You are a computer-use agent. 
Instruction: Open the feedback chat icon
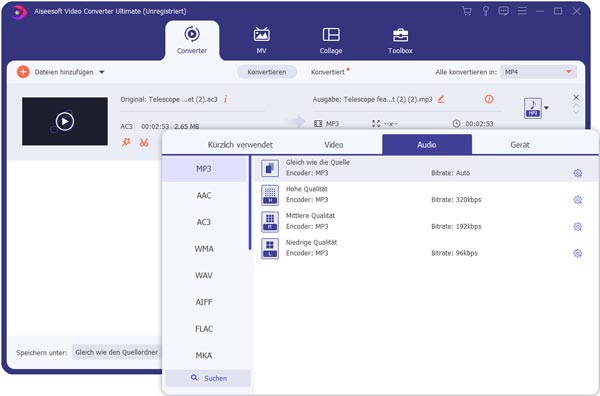(504, 11)
